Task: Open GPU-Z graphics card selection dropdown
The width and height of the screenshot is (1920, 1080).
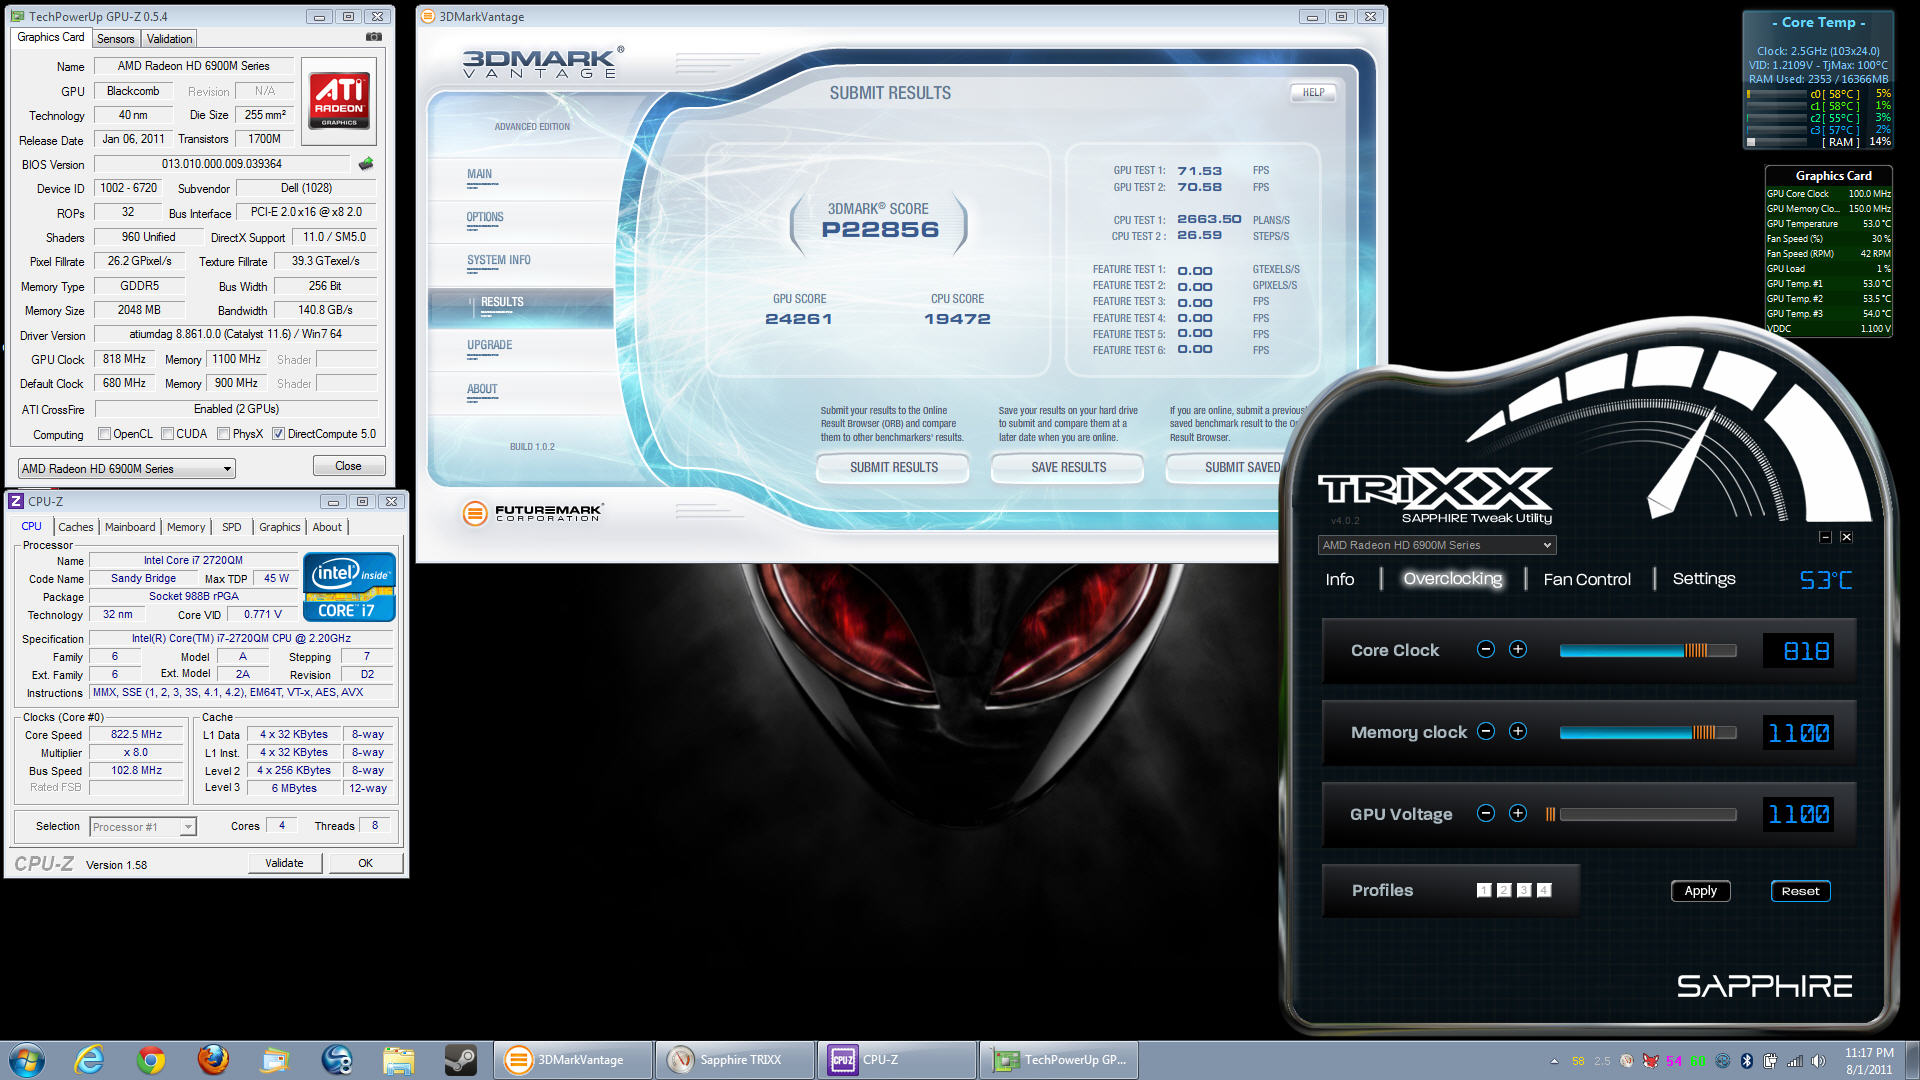Action: pyautogui.click(x=127, y=468)
